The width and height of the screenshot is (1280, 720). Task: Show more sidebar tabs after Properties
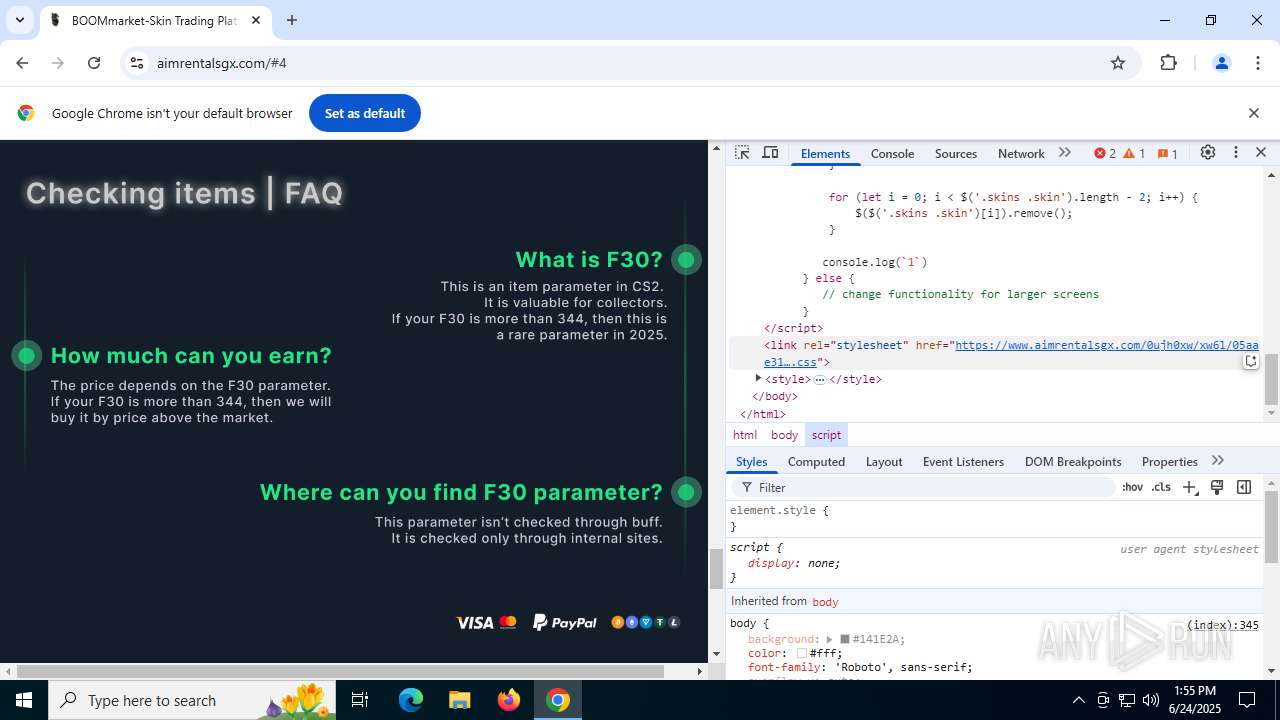pos(1218,461)
